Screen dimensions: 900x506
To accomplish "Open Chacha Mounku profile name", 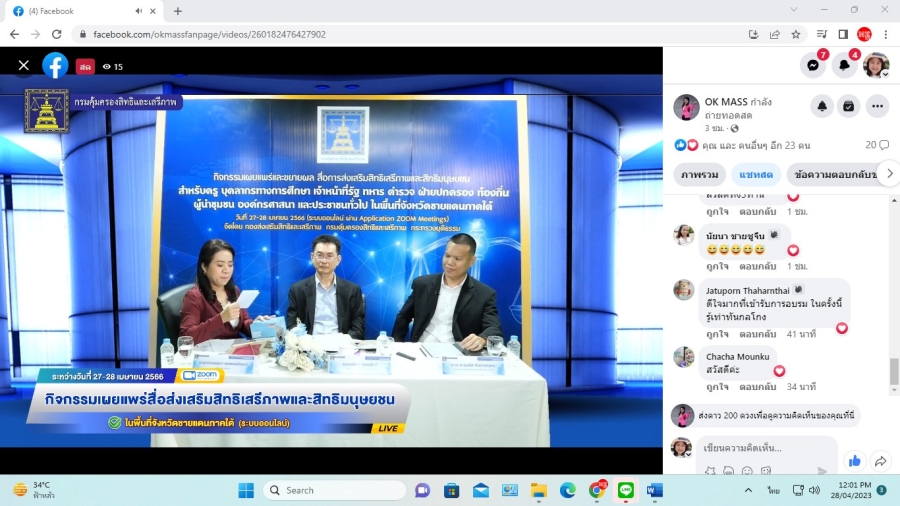I will [738, 356].
